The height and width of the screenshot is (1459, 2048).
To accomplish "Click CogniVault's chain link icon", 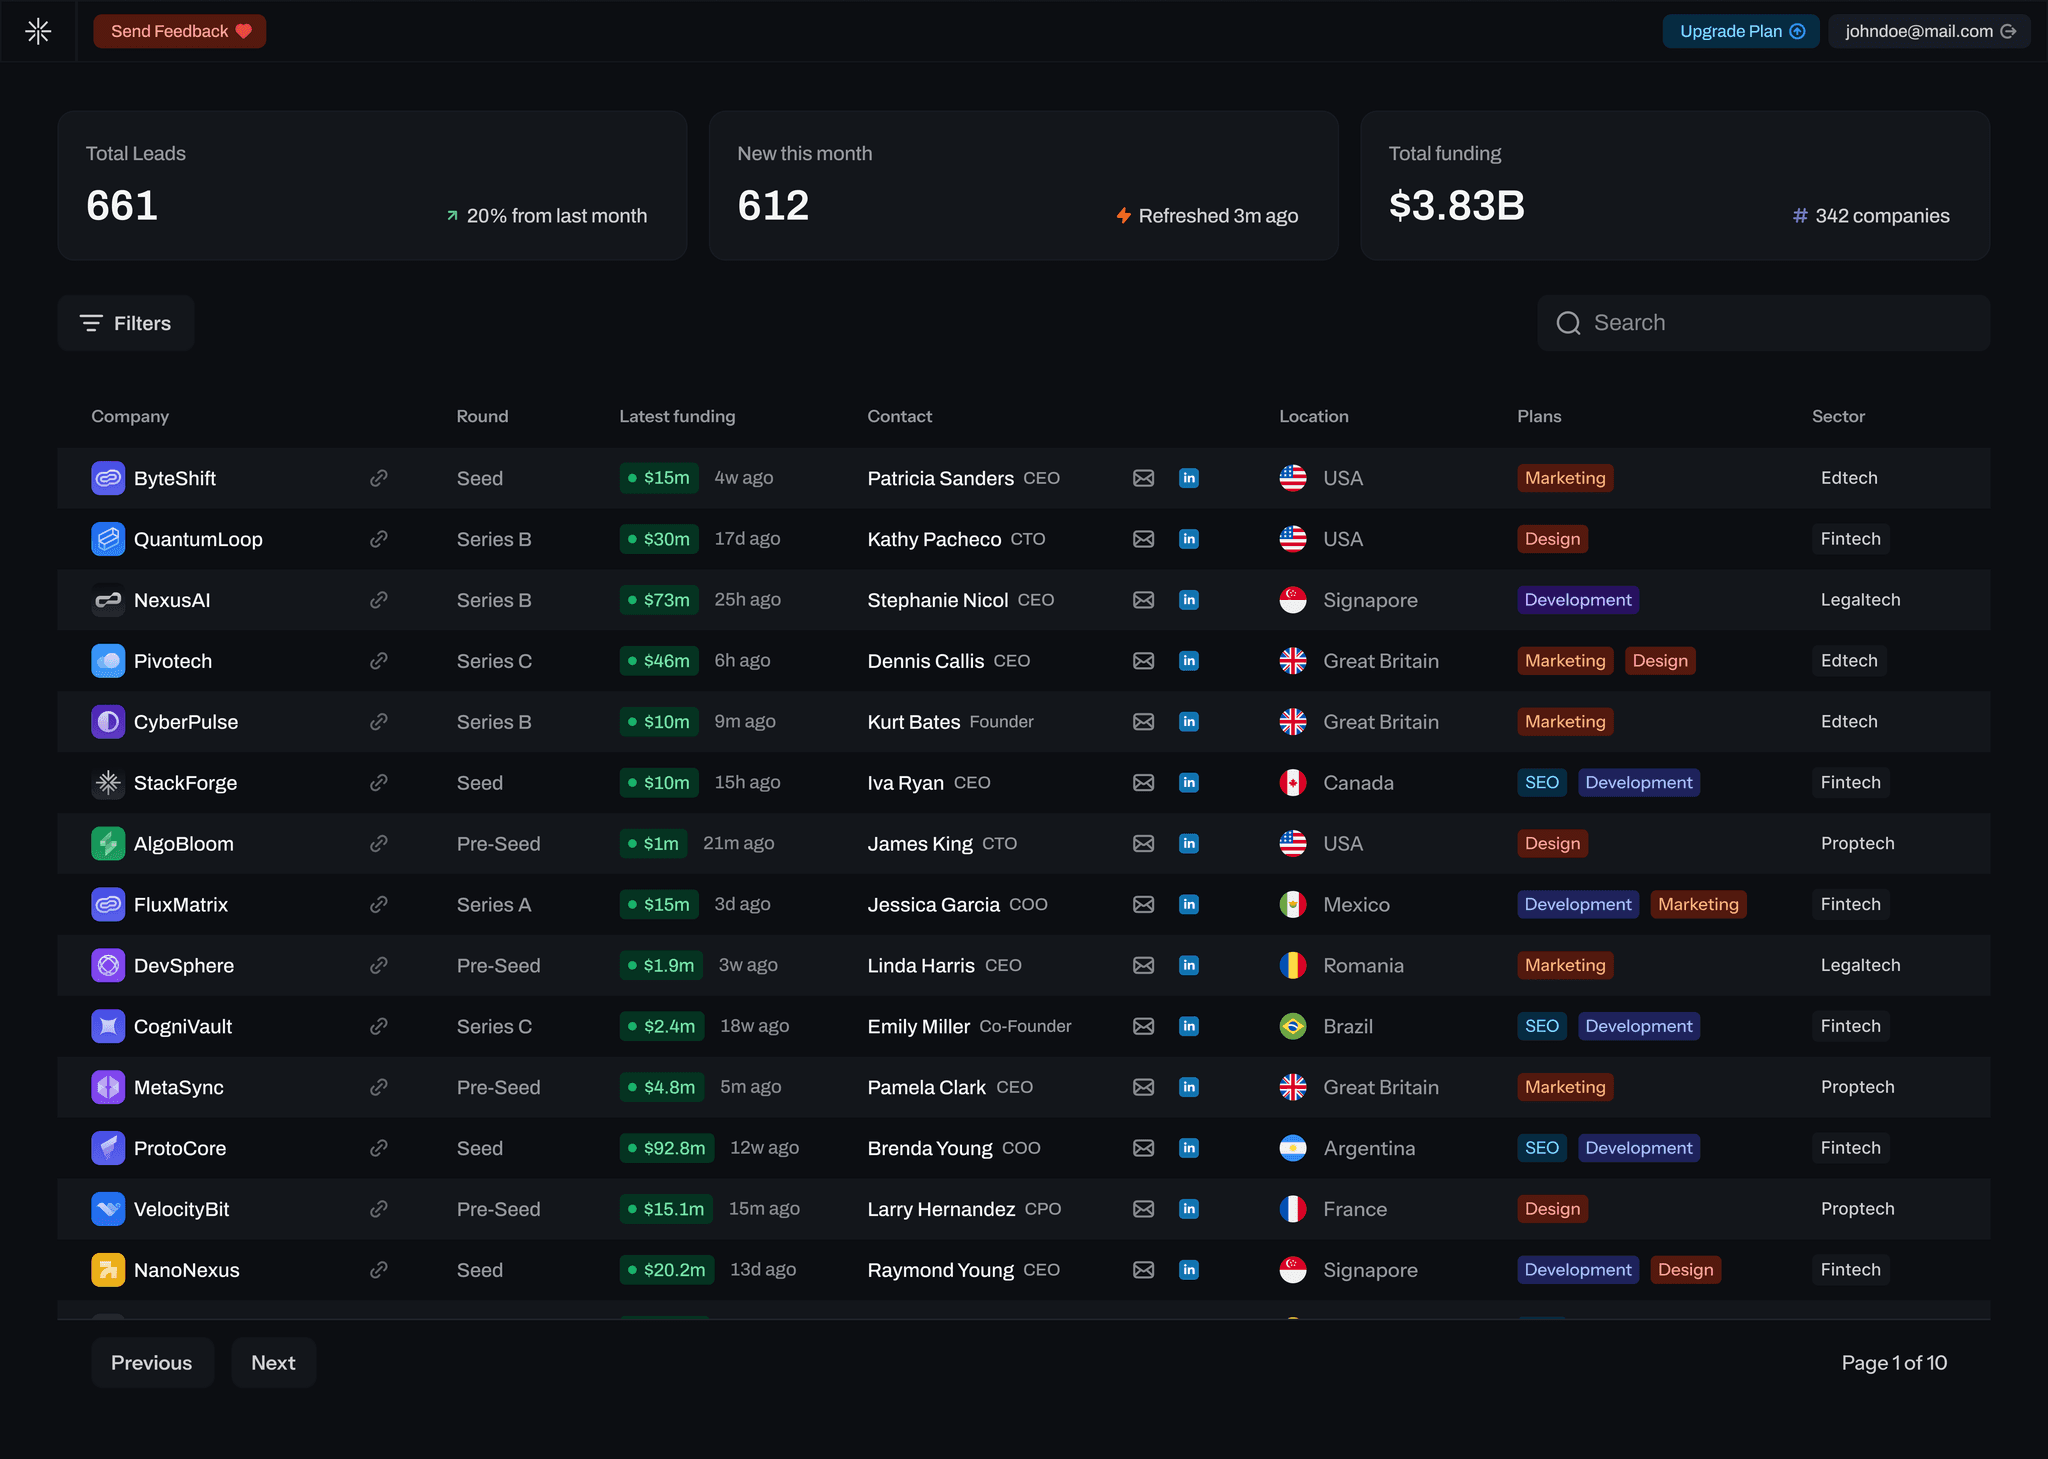I will (x=378, y=1027).
